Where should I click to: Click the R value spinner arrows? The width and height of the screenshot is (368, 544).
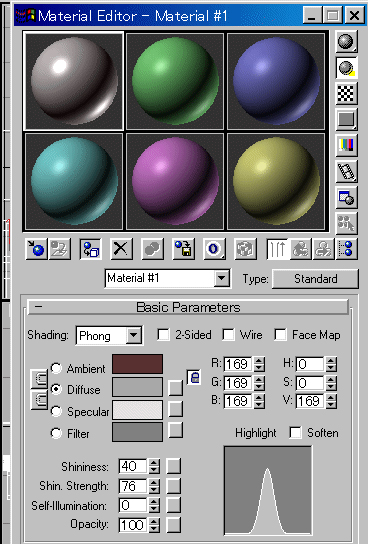pyautogui.click(x=259, y=364)
